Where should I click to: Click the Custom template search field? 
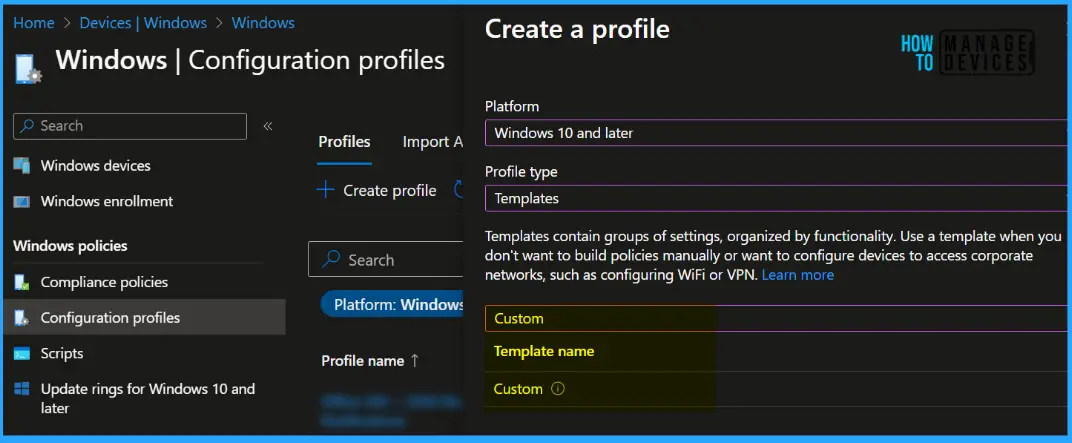775,319
